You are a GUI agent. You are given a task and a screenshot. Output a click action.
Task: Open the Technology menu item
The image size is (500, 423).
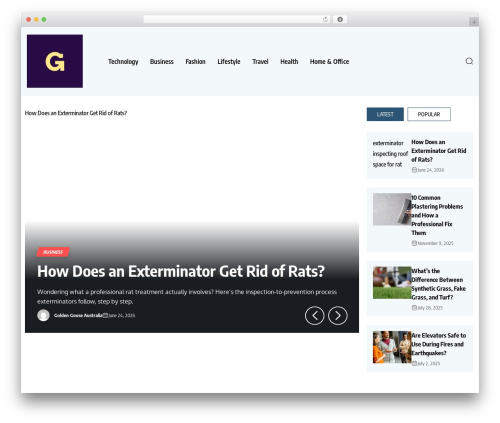[123, 62]
